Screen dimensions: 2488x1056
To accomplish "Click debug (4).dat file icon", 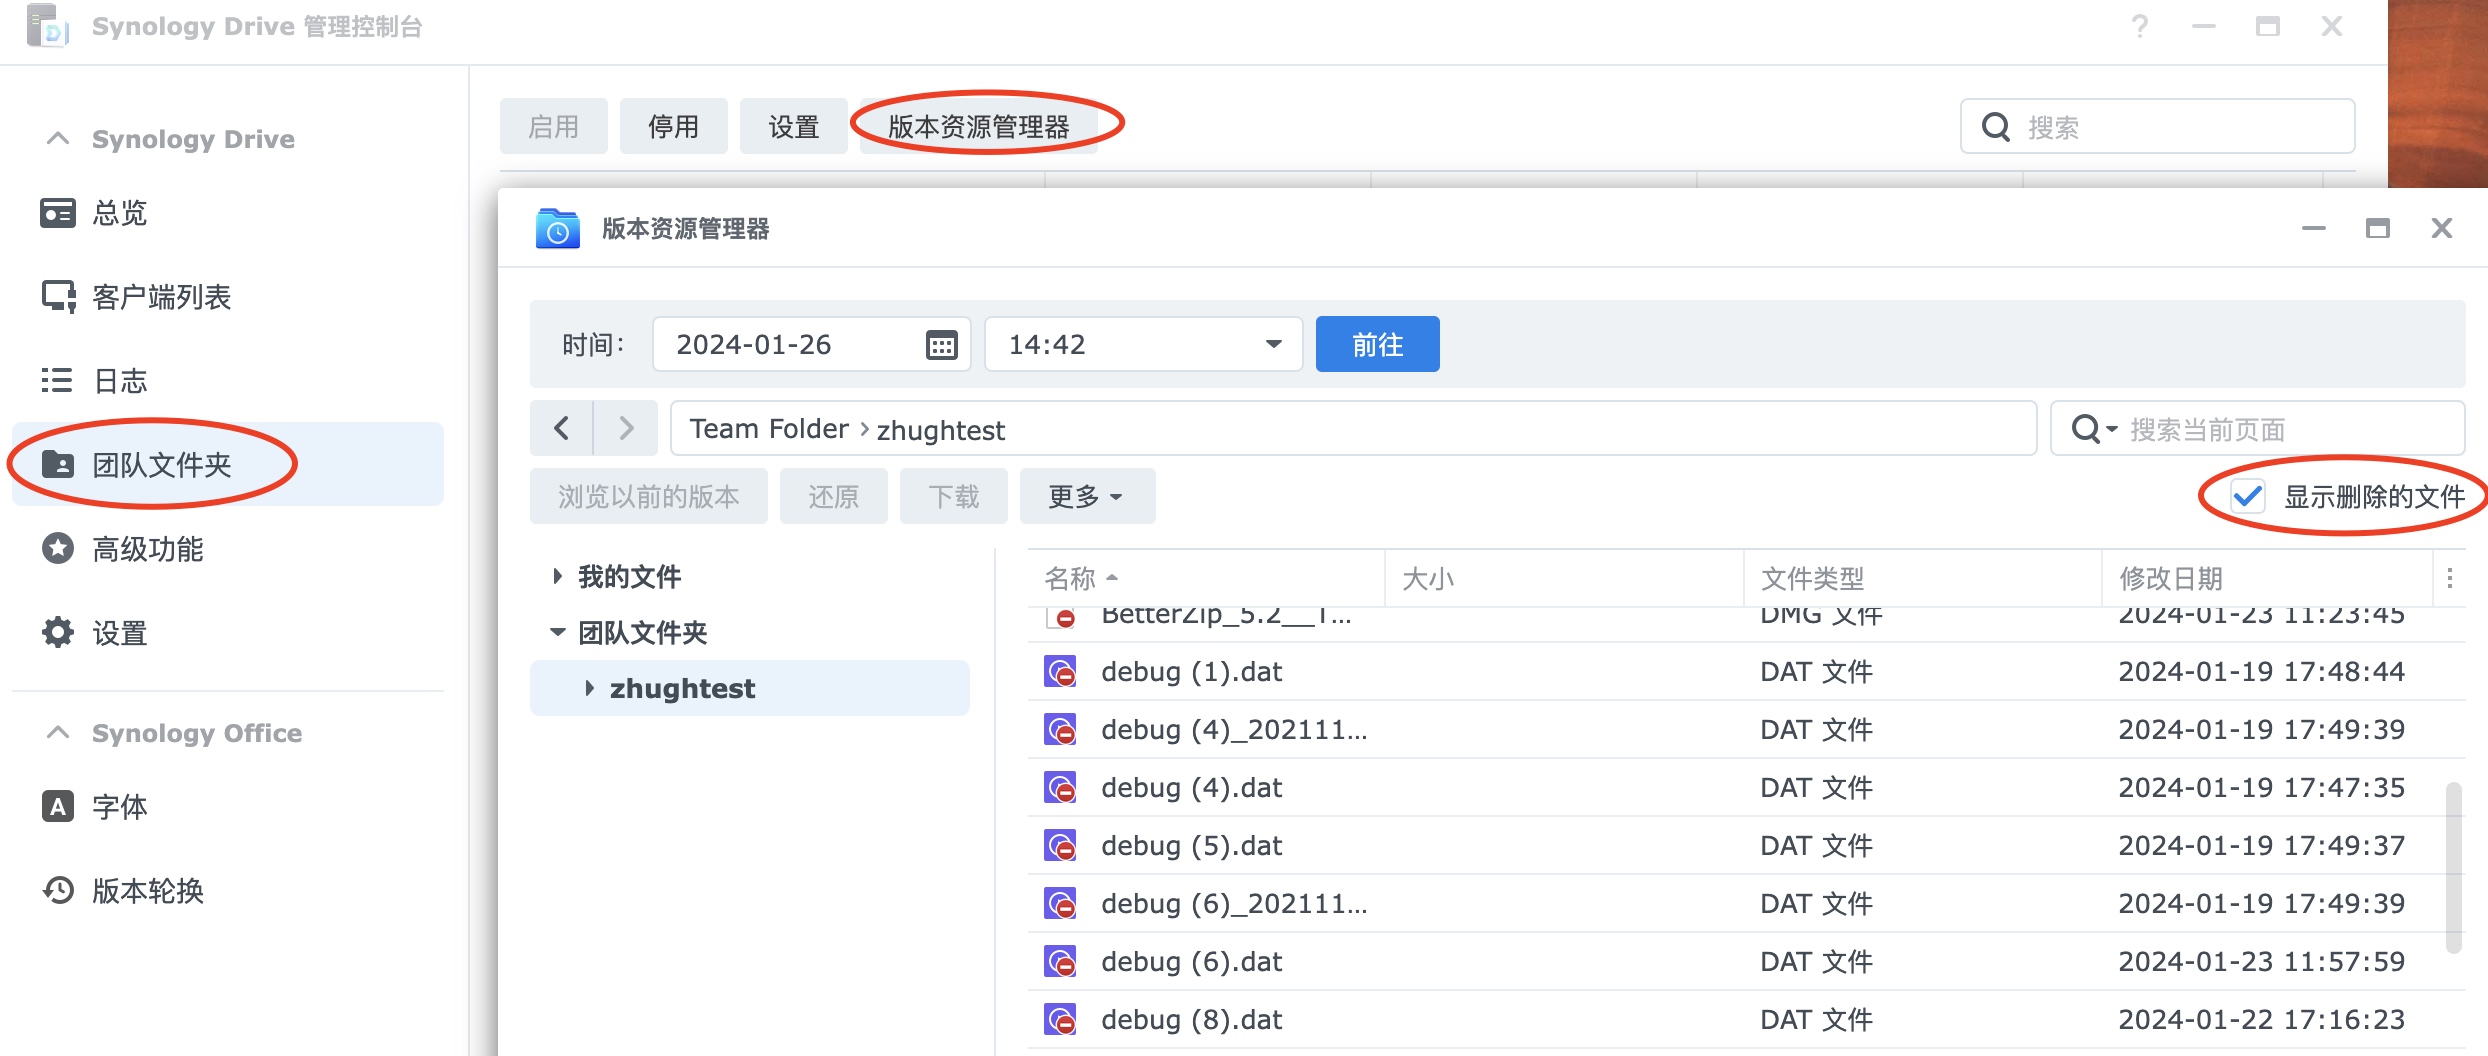I will click(1060, 787).
